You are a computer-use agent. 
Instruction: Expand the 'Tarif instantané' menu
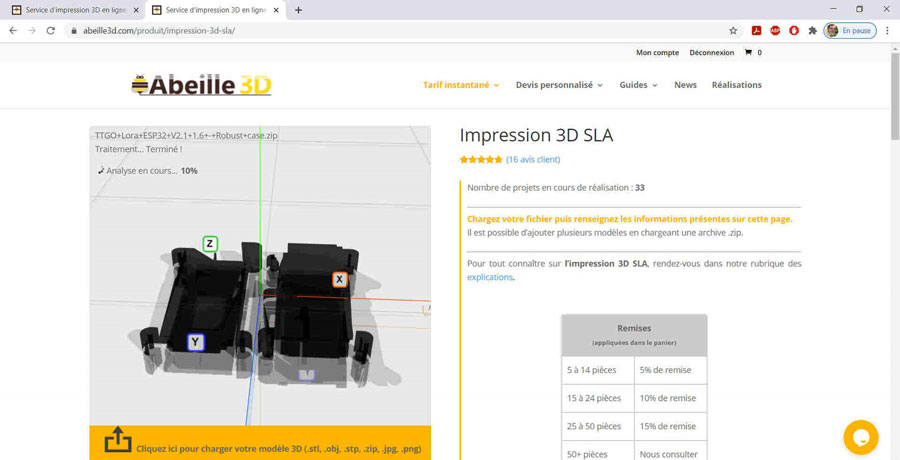(461, 84)
